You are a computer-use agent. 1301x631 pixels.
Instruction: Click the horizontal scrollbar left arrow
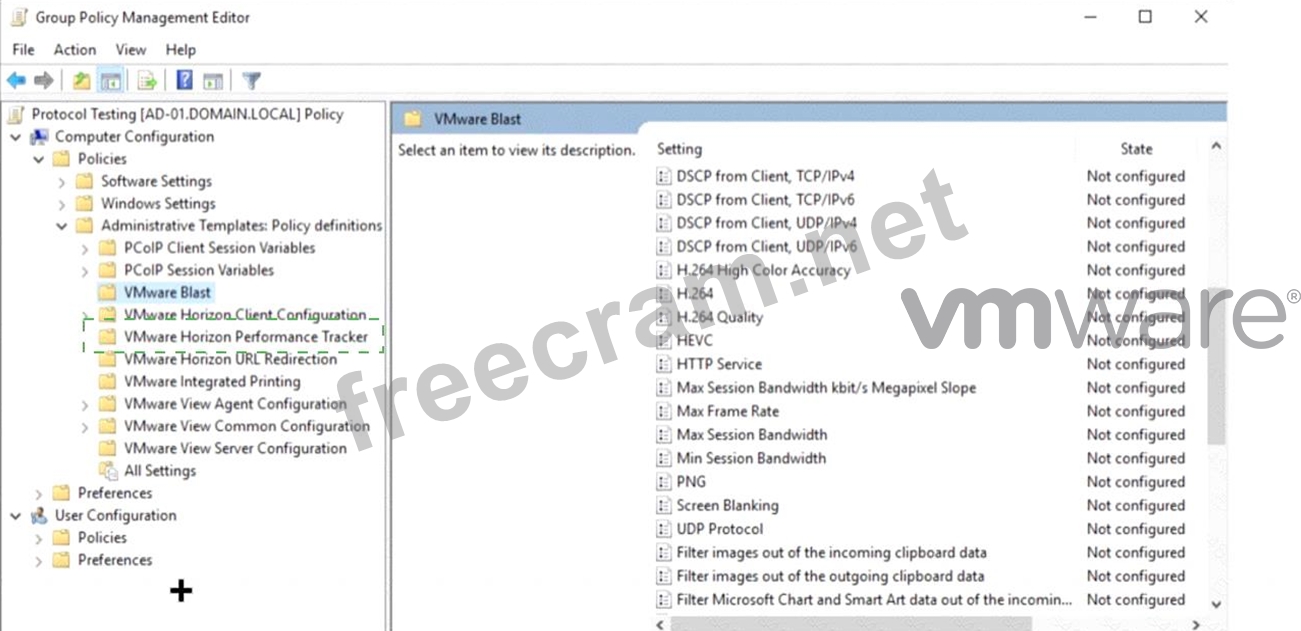pyautogui.click(x=660, y=624)
